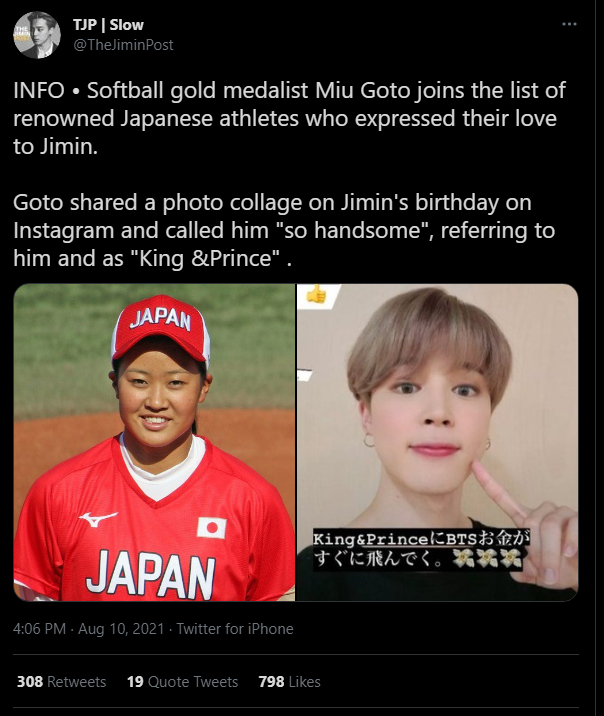Select the Japan flag patch on jersey

pyautogui.click(x=212, y=528)
